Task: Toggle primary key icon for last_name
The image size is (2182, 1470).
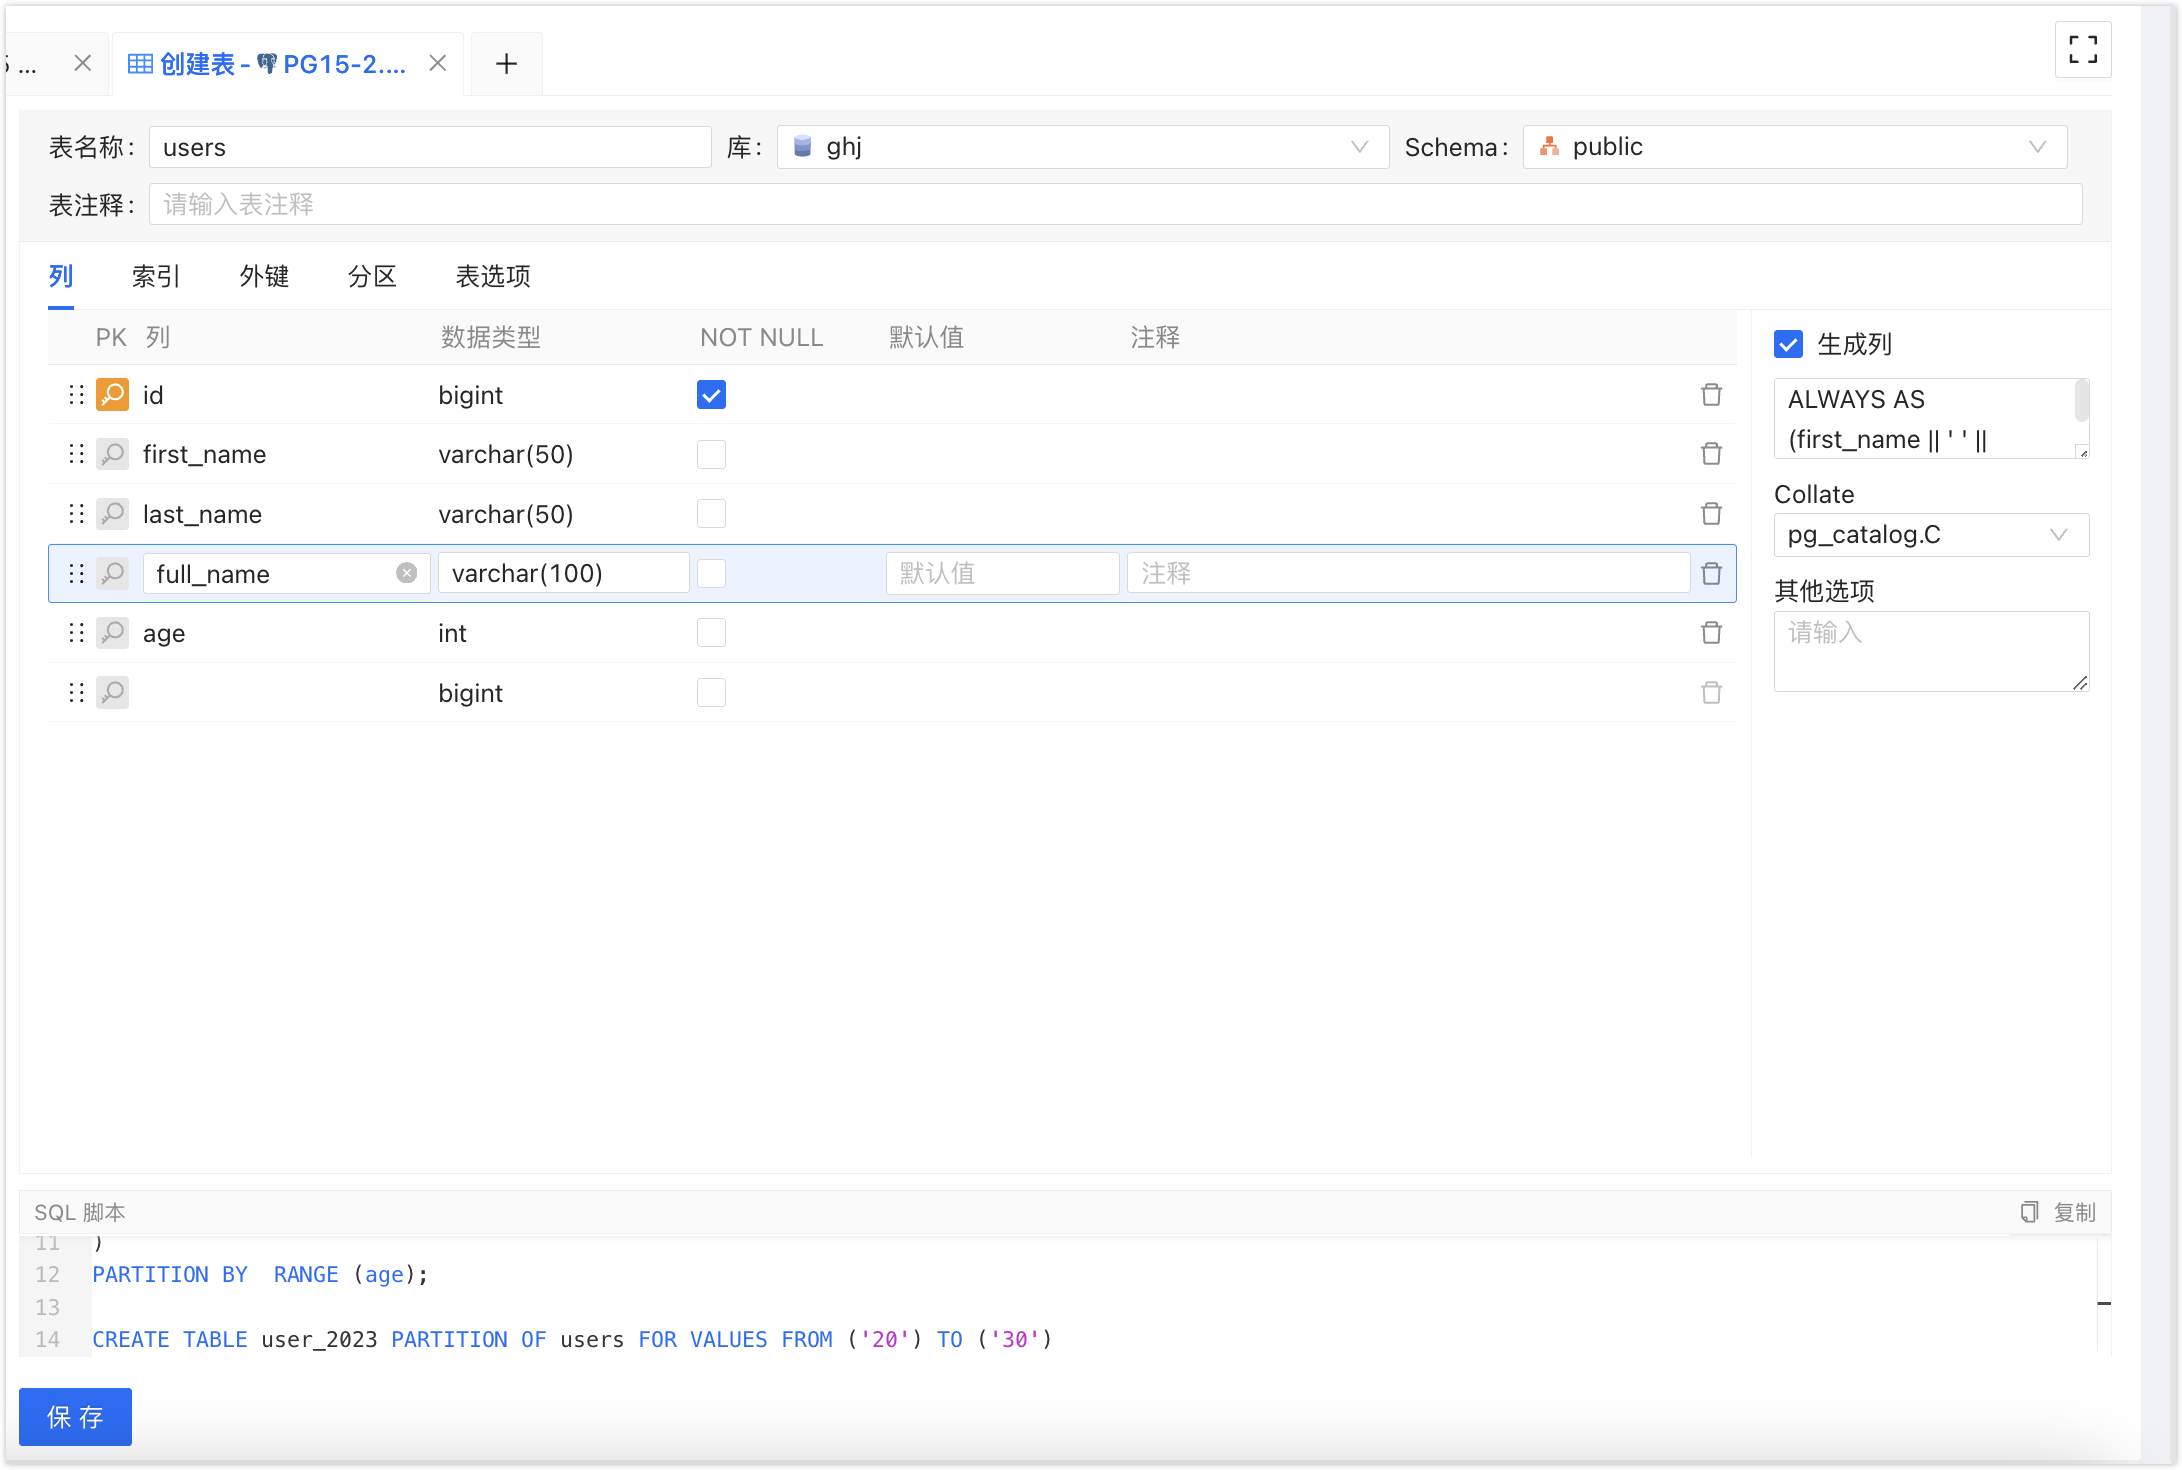Action: tap(112, 514)
